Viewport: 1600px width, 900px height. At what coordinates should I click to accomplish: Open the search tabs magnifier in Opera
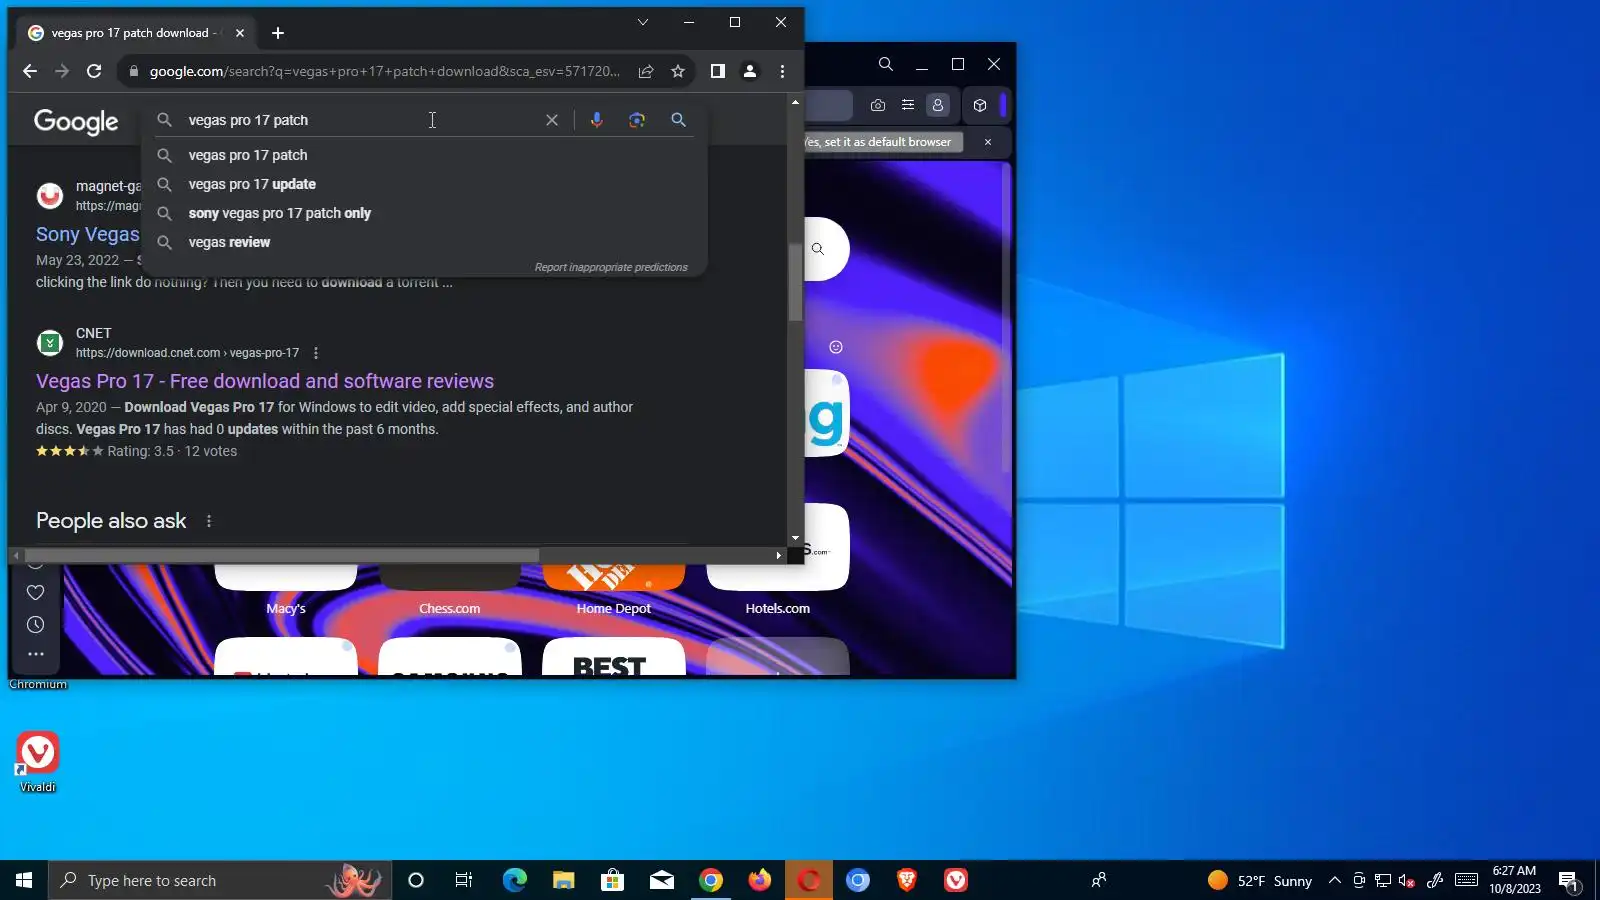click(x=886, y=64)
